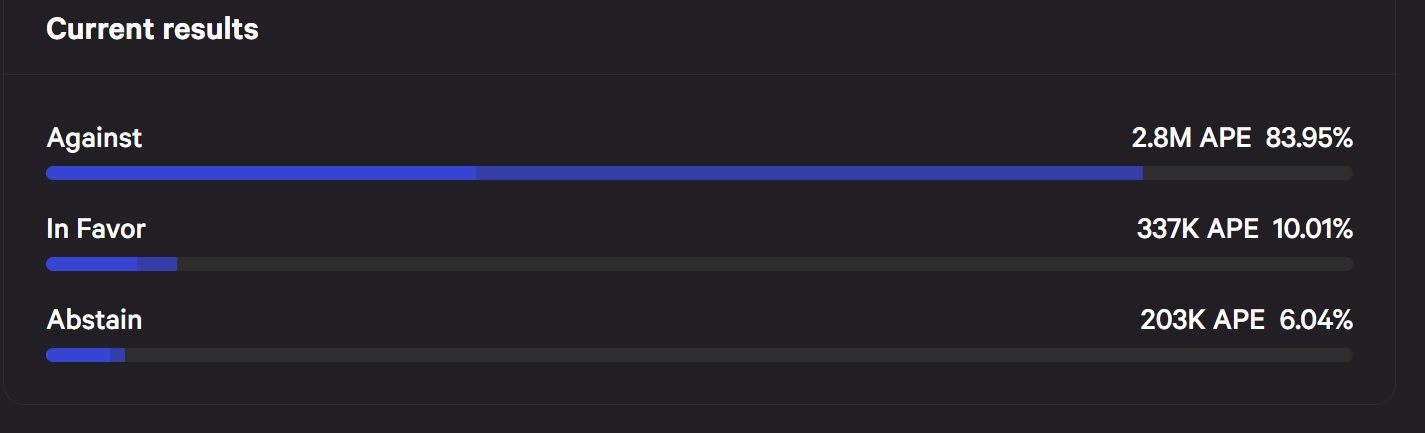Click the Current results heading
The image size is (1425, 433).
152,30
